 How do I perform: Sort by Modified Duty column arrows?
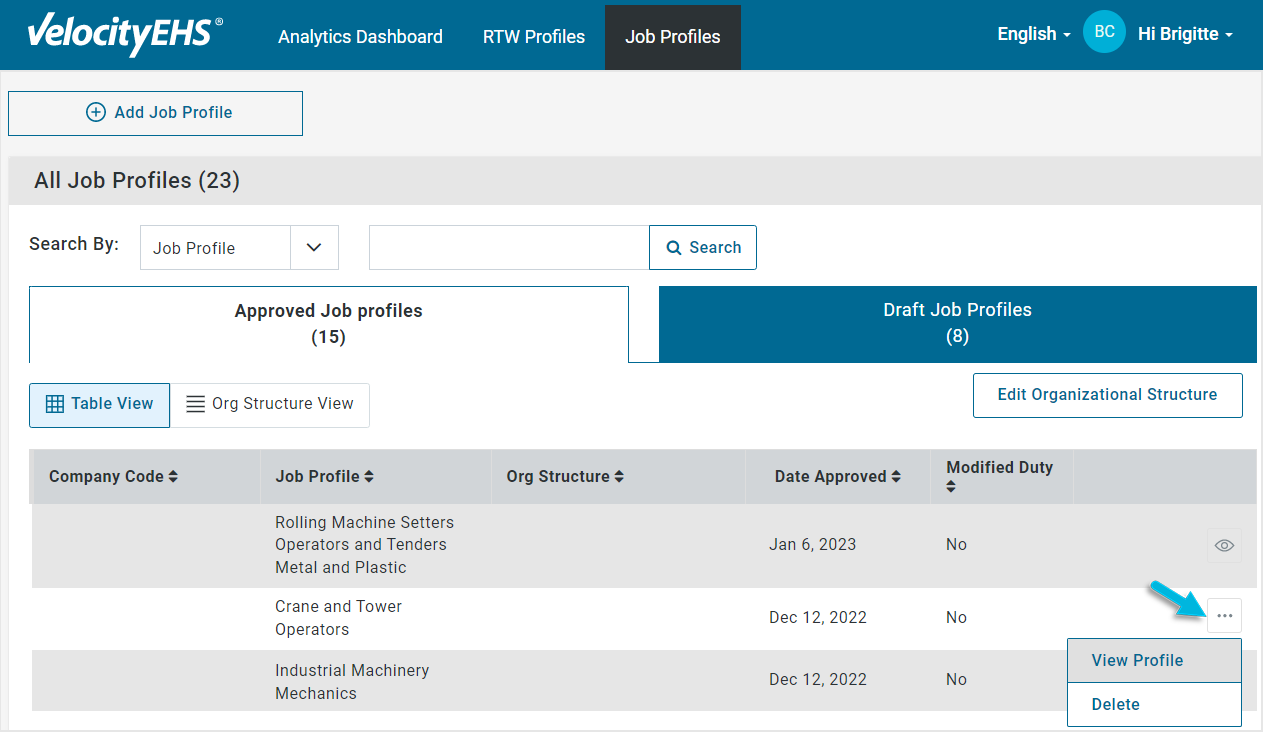[951, 487]
